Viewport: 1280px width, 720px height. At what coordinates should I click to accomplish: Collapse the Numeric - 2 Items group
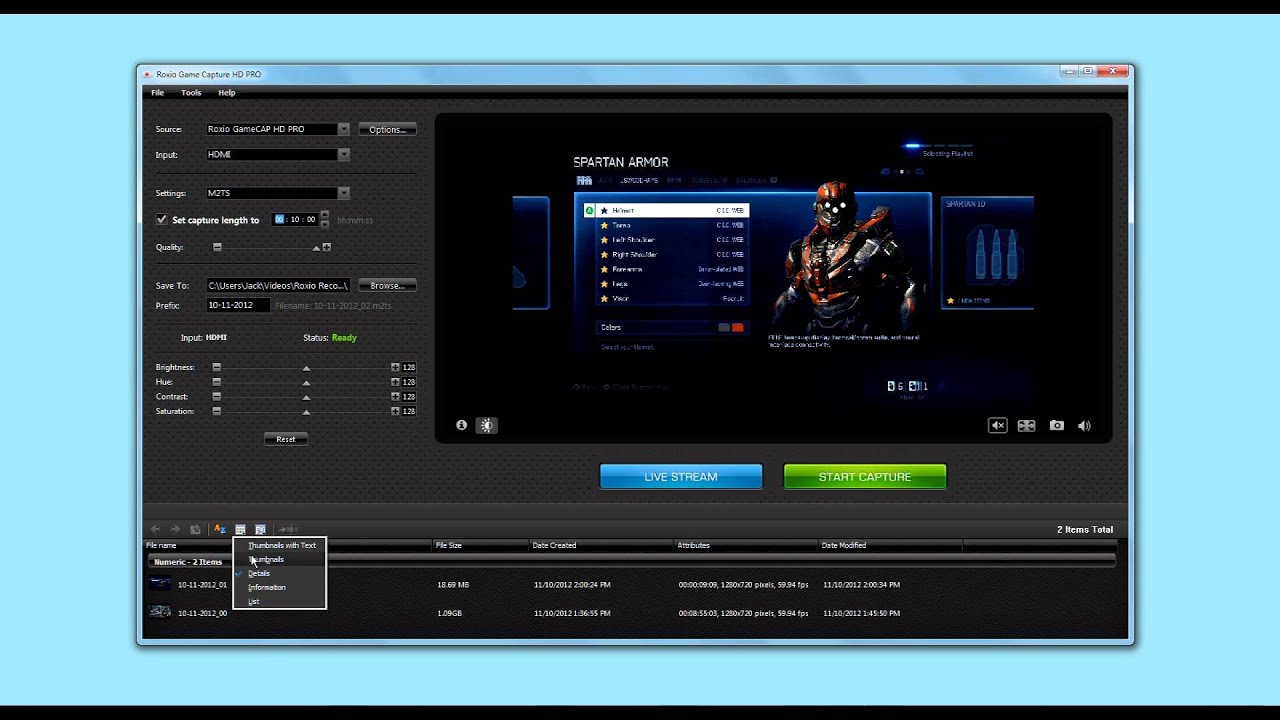[x=188, y=562]
